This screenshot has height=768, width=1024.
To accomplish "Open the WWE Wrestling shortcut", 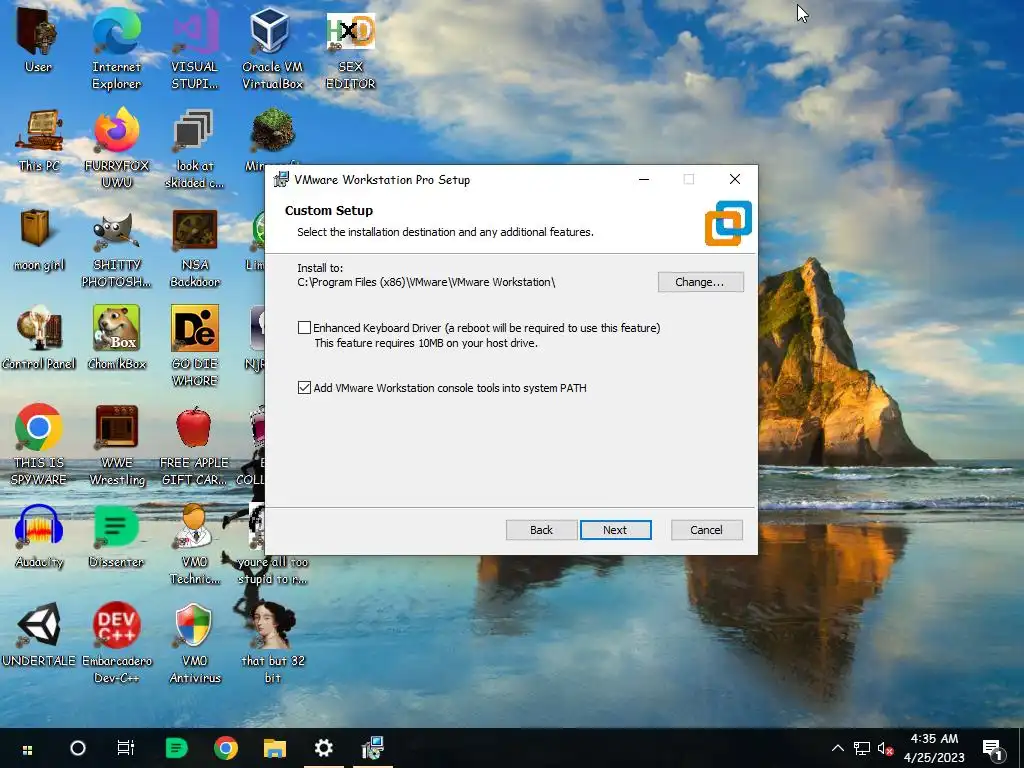I will click(116, 445).
